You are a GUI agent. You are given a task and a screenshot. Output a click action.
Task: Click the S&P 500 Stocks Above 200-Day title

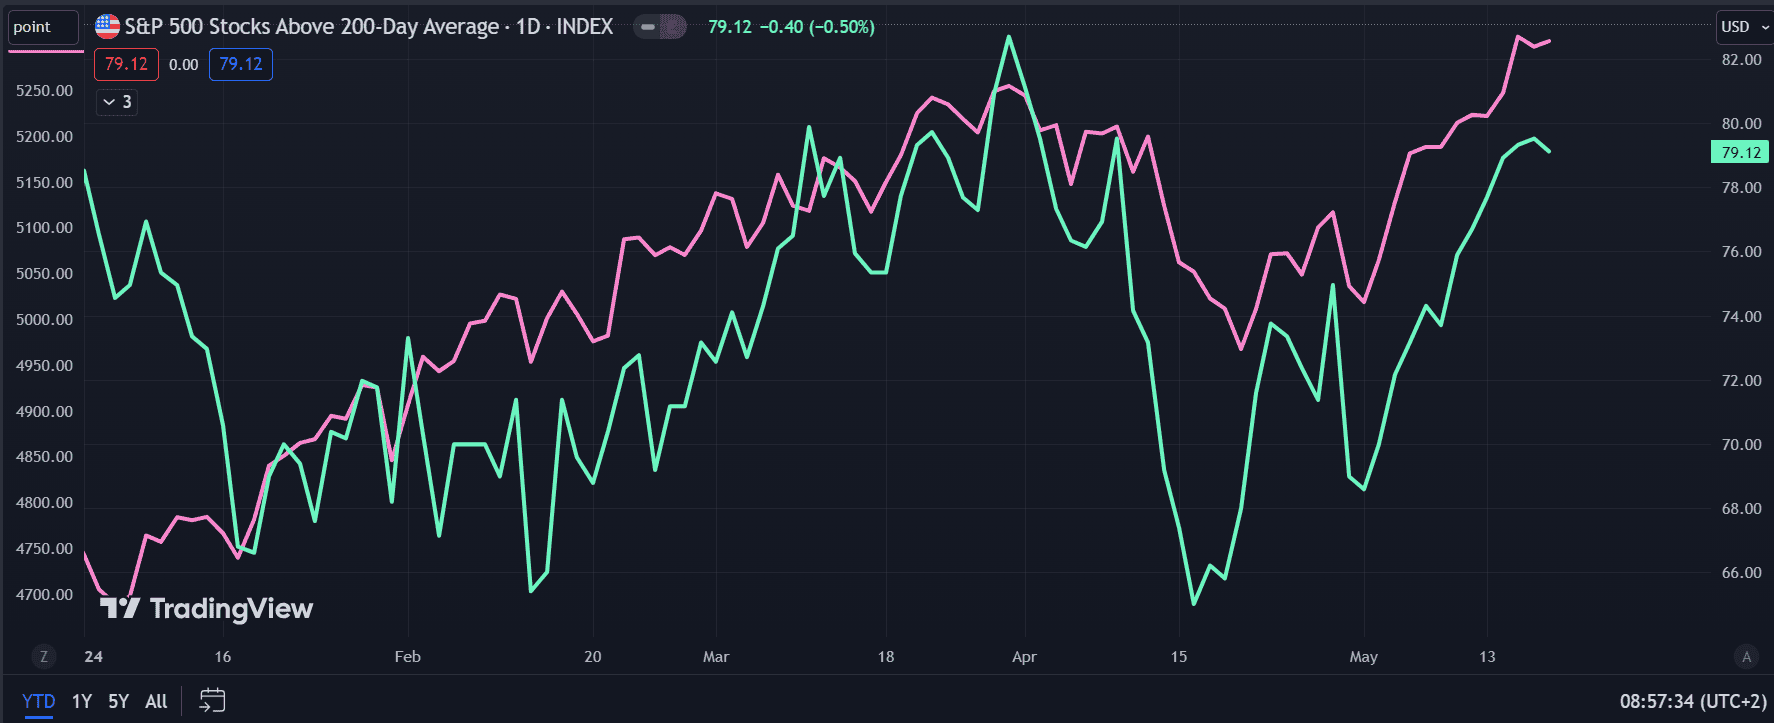point(311,27)
